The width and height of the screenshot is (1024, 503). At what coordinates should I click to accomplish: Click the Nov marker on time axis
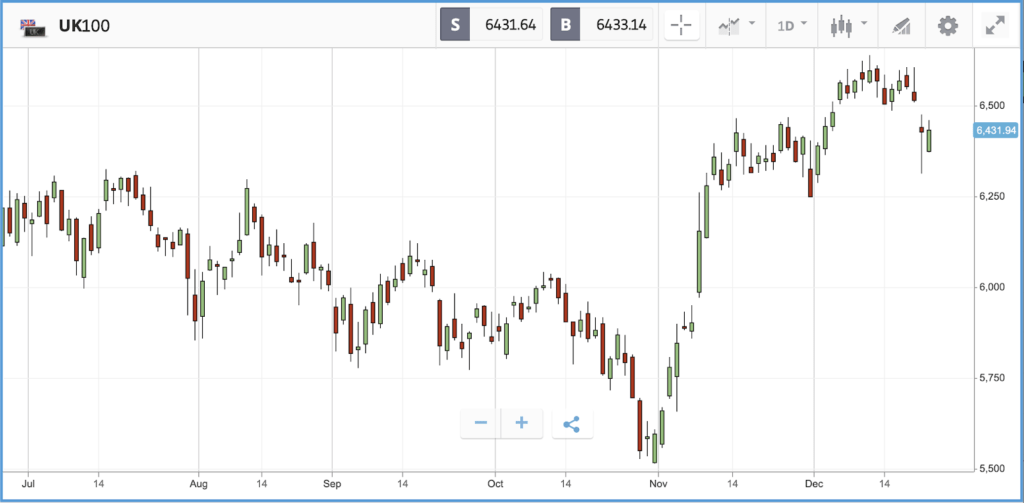[658, 485]
